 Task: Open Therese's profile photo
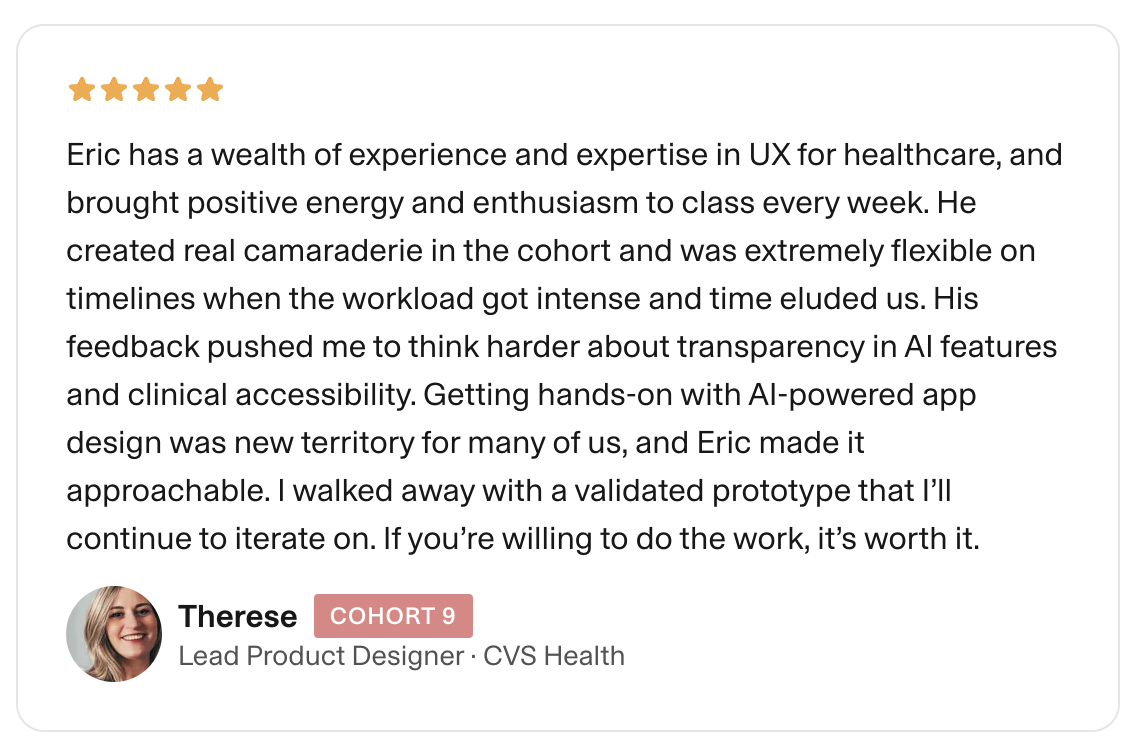[114, 634]
